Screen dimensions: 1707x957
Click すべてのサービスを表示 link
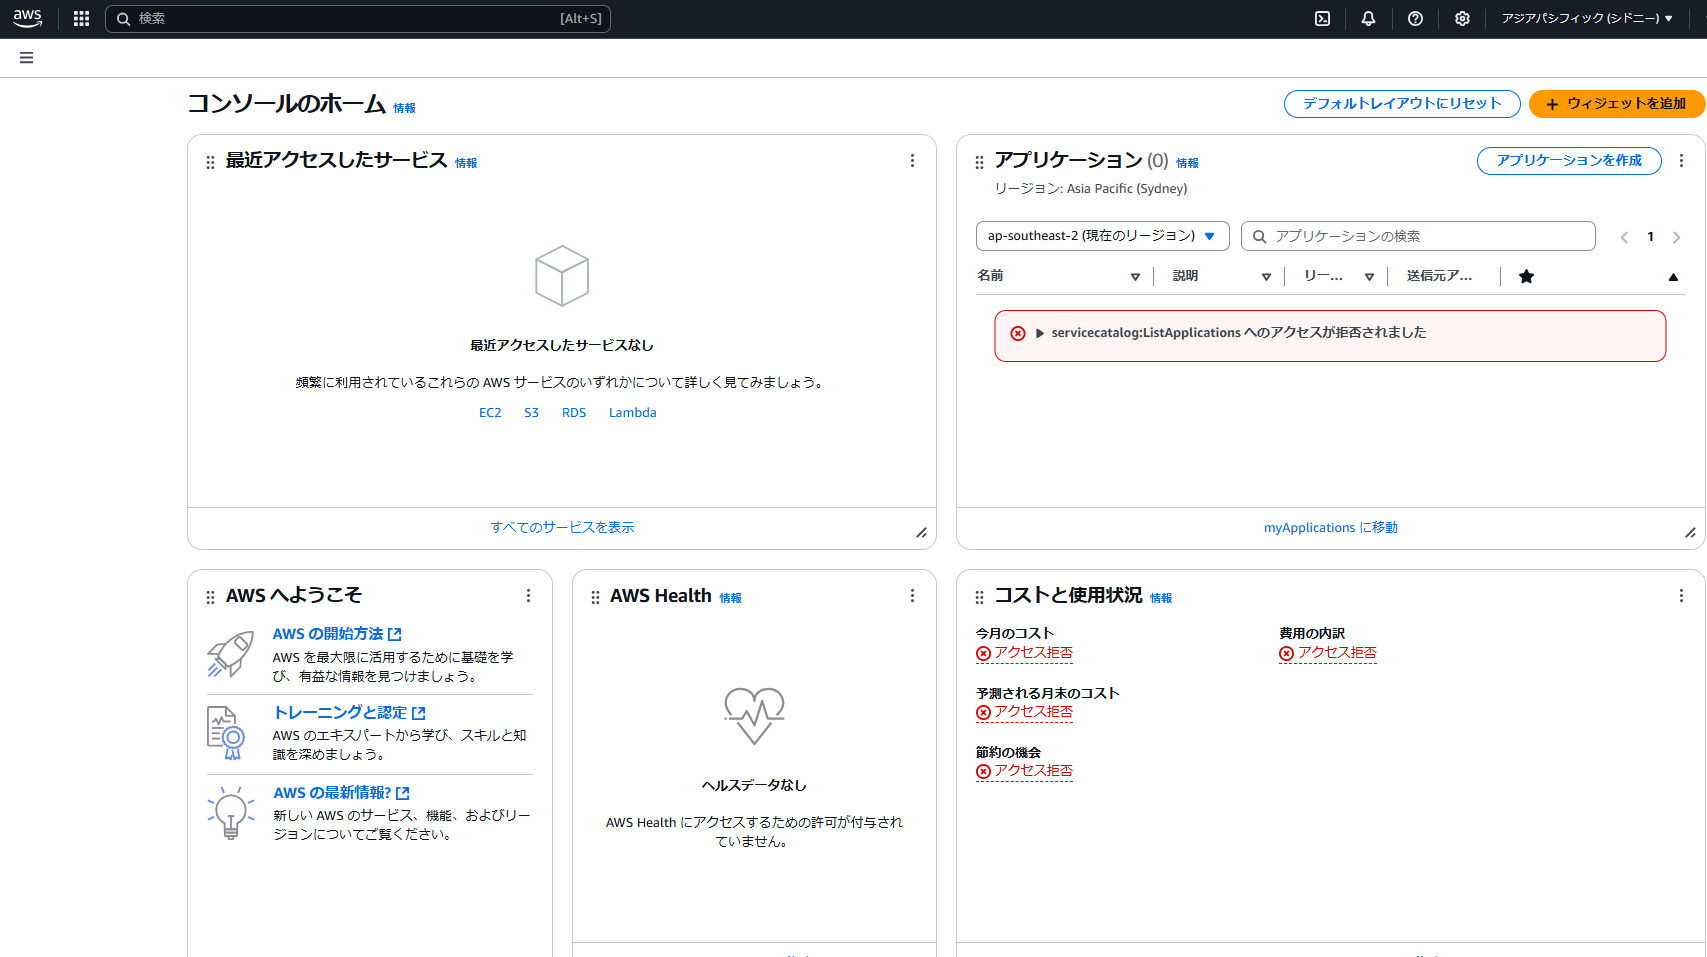[562, 528]
